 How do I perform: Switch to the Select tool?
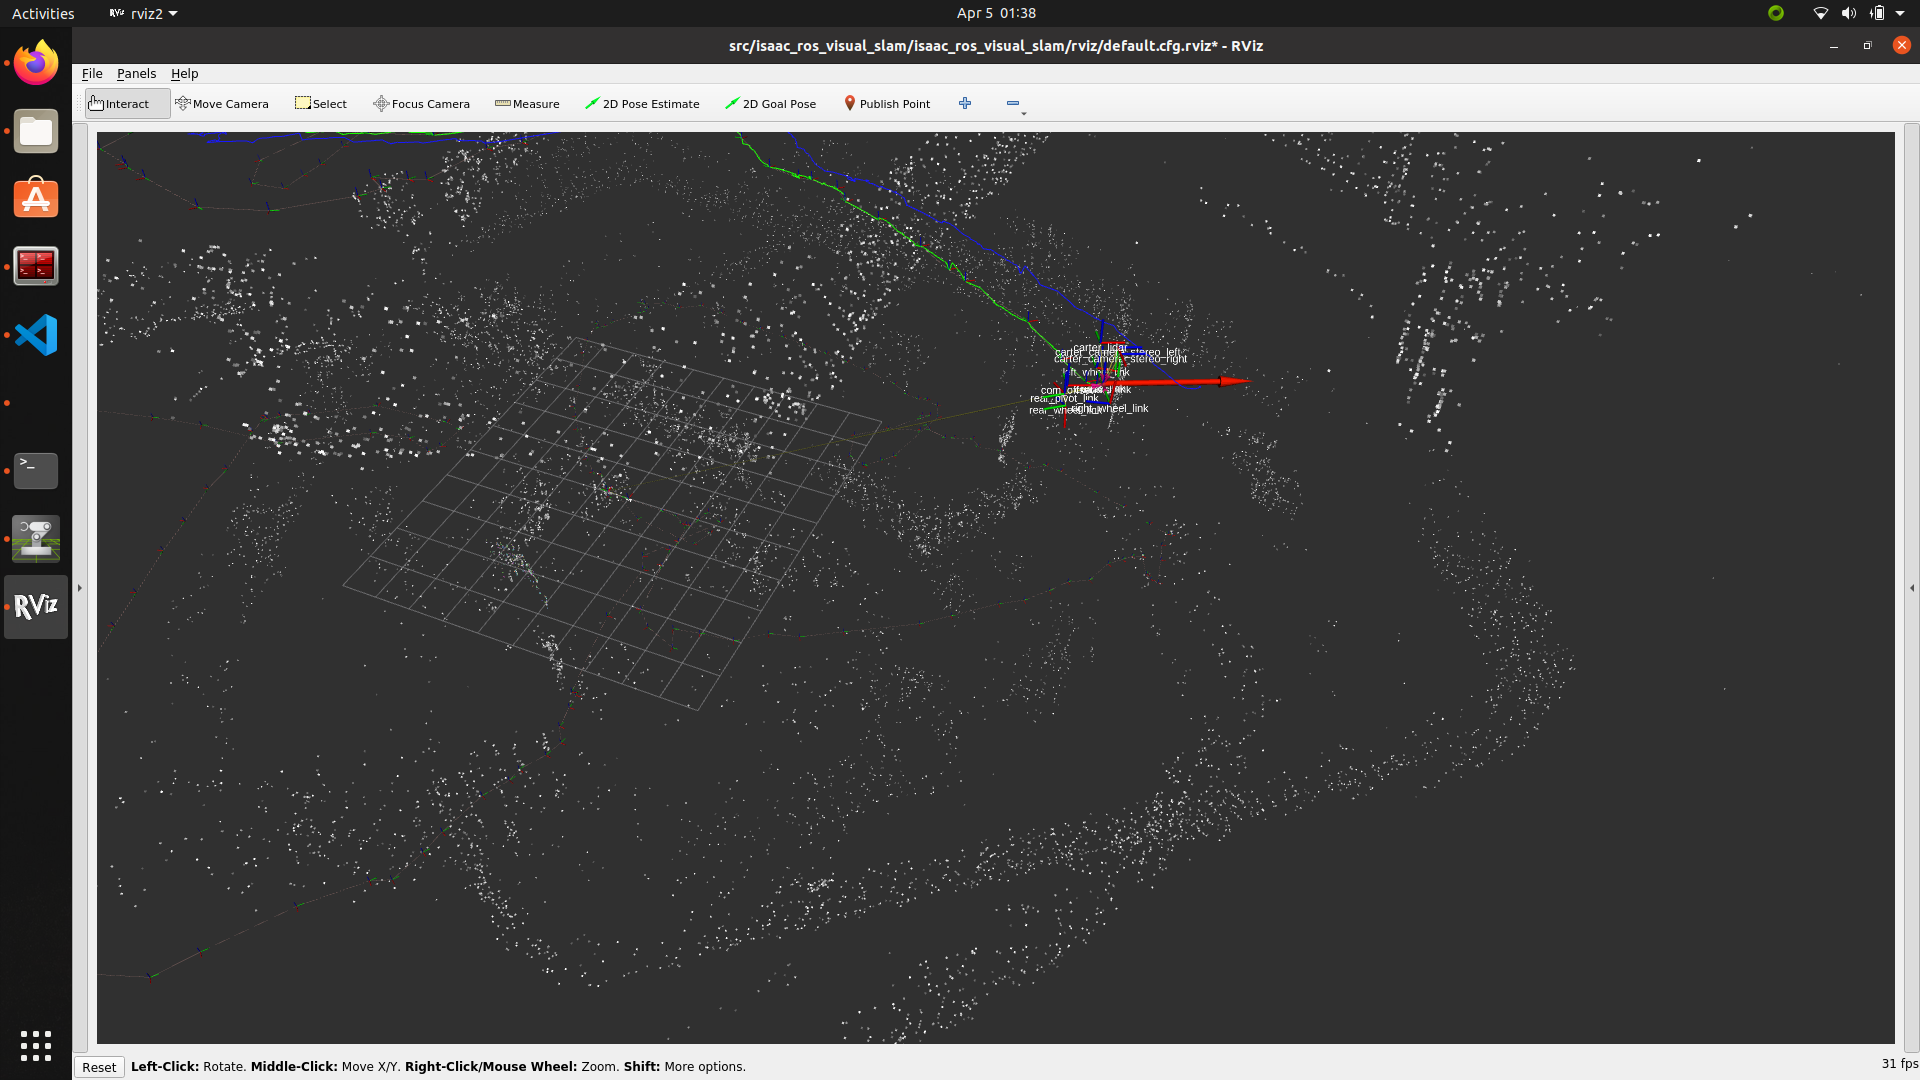tap(320, 103)
